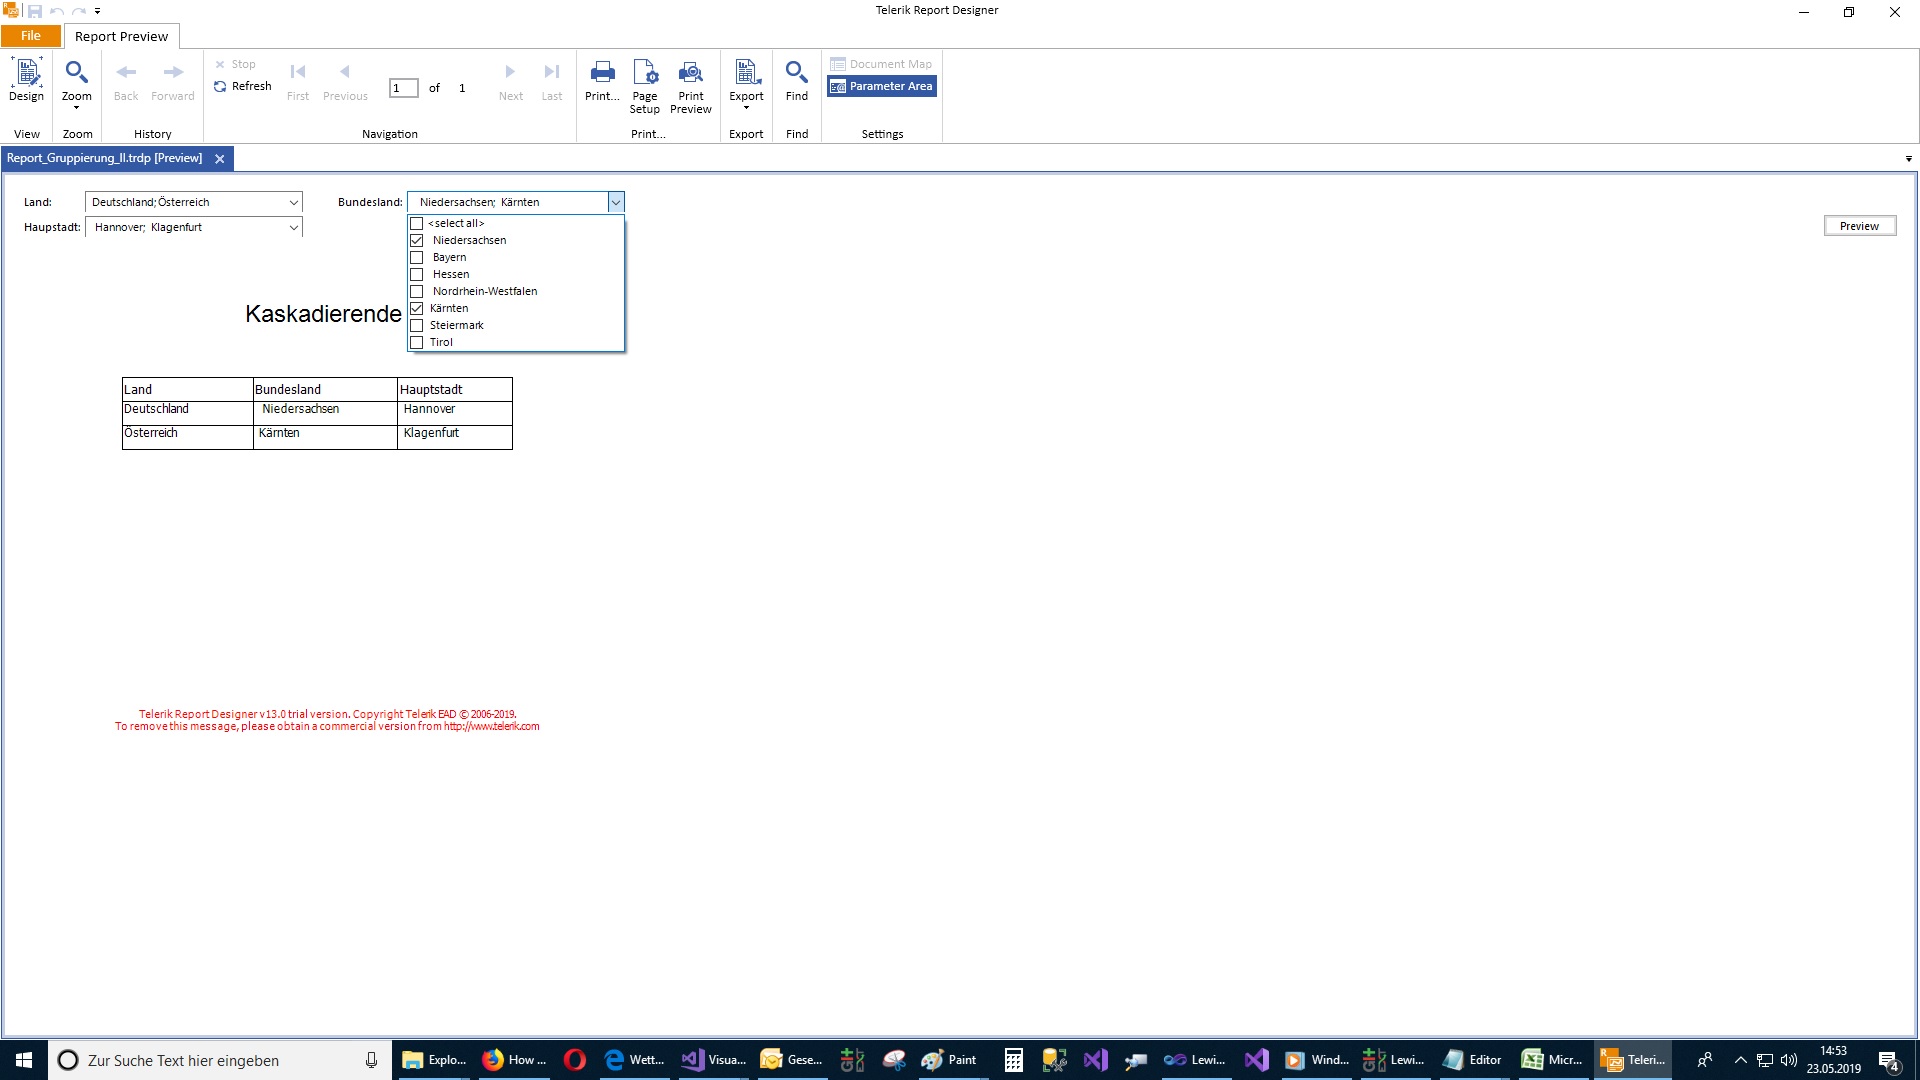Screen dimensions: 1920x1080
Task: Switch to Design view icon
Action: point(27,79)
